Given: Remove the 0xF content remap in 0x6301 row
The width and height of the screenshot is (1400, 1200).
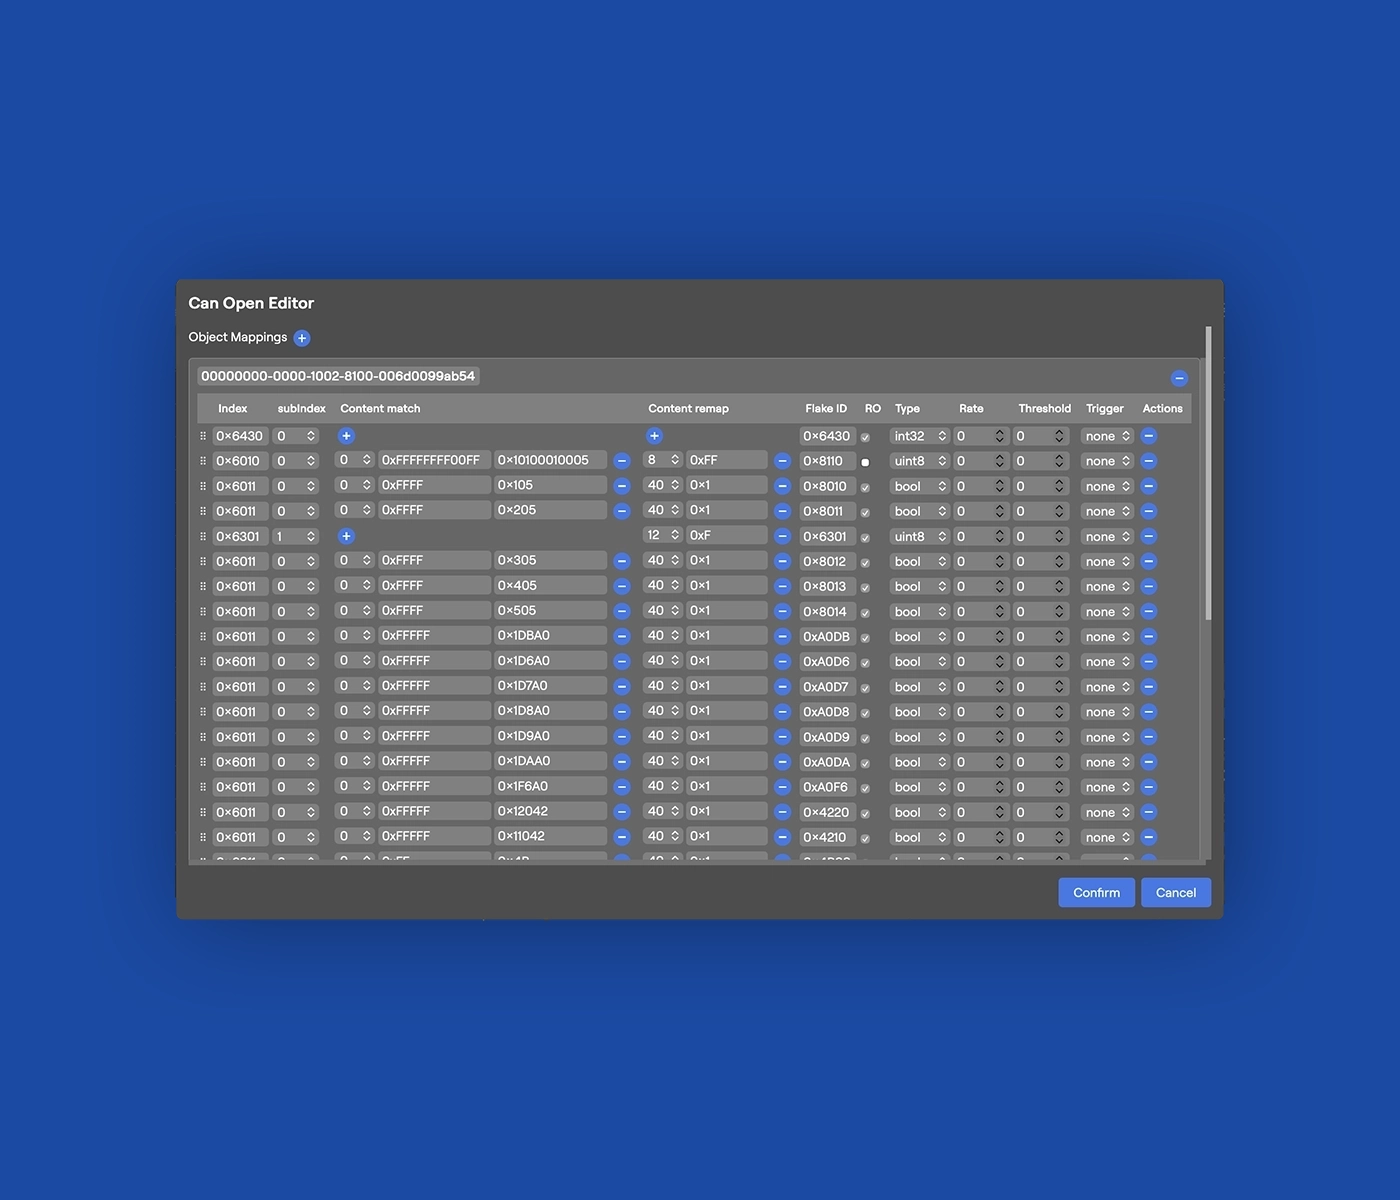Looking at the screenshot, I should point(783,537).
